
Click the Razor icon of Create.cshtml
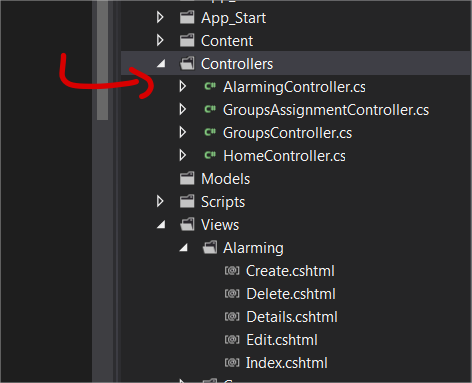[232, 270]
